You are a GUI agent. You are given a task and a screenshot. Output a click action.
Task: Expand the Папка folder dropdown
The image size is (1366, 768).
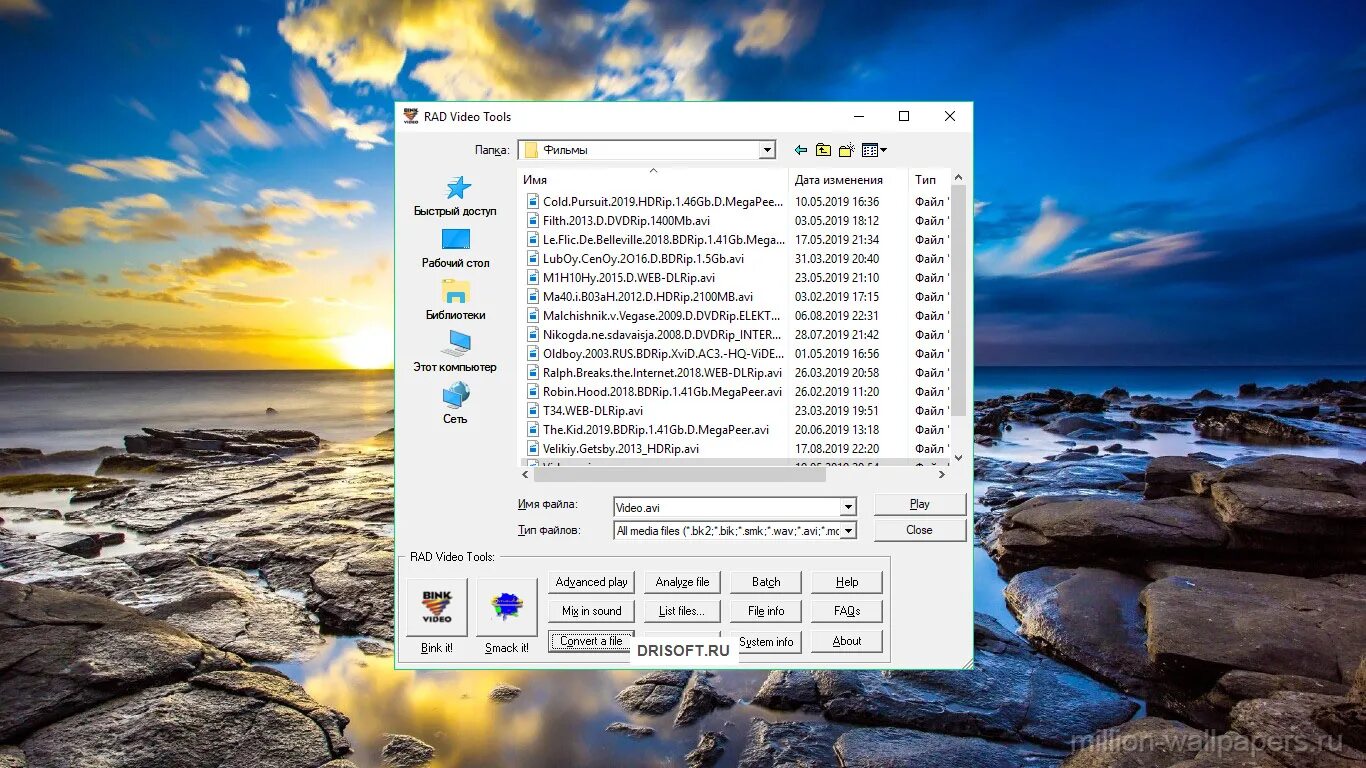[767, 150]
